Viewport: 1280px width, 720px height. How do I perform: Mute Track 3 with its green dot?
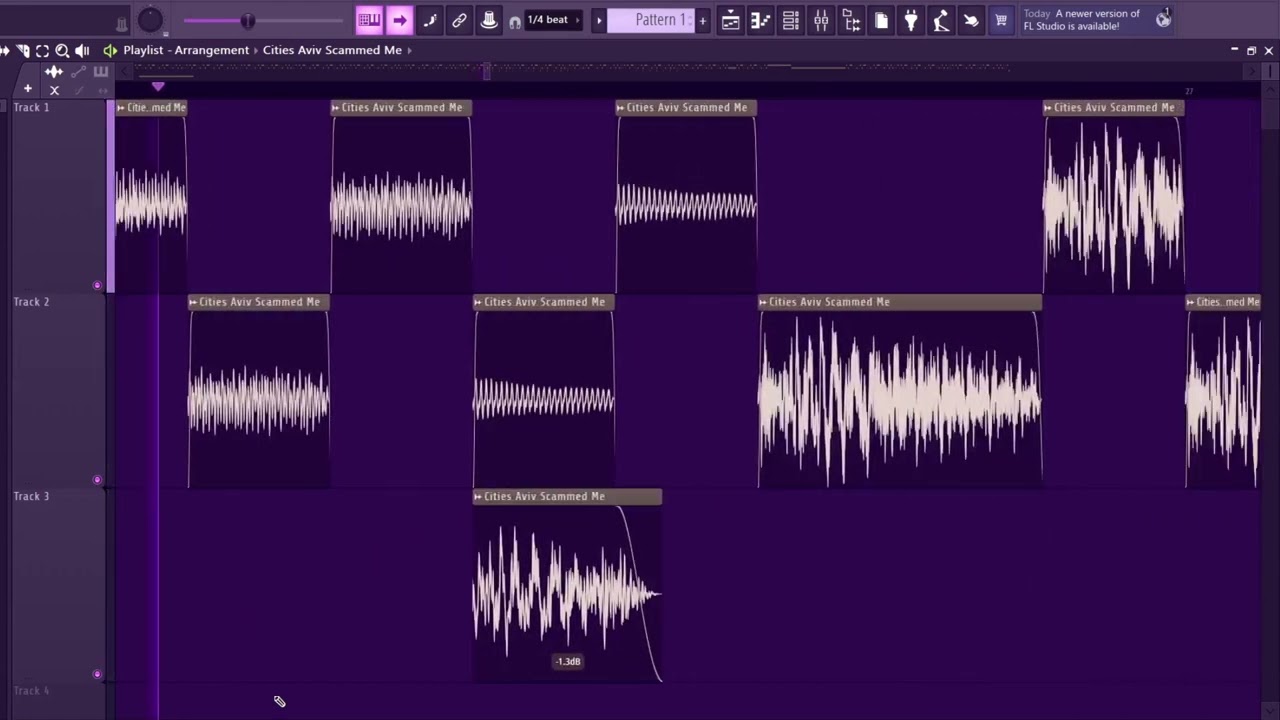tap(97, 674)
